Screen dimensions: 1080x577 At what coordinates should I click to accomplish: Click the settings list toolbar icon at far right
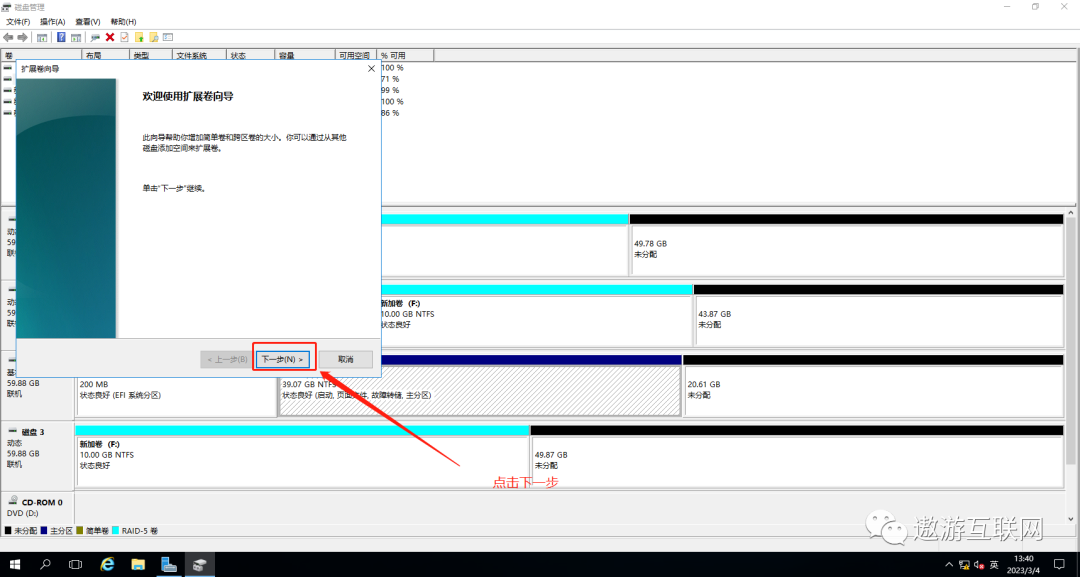point(168,37)
